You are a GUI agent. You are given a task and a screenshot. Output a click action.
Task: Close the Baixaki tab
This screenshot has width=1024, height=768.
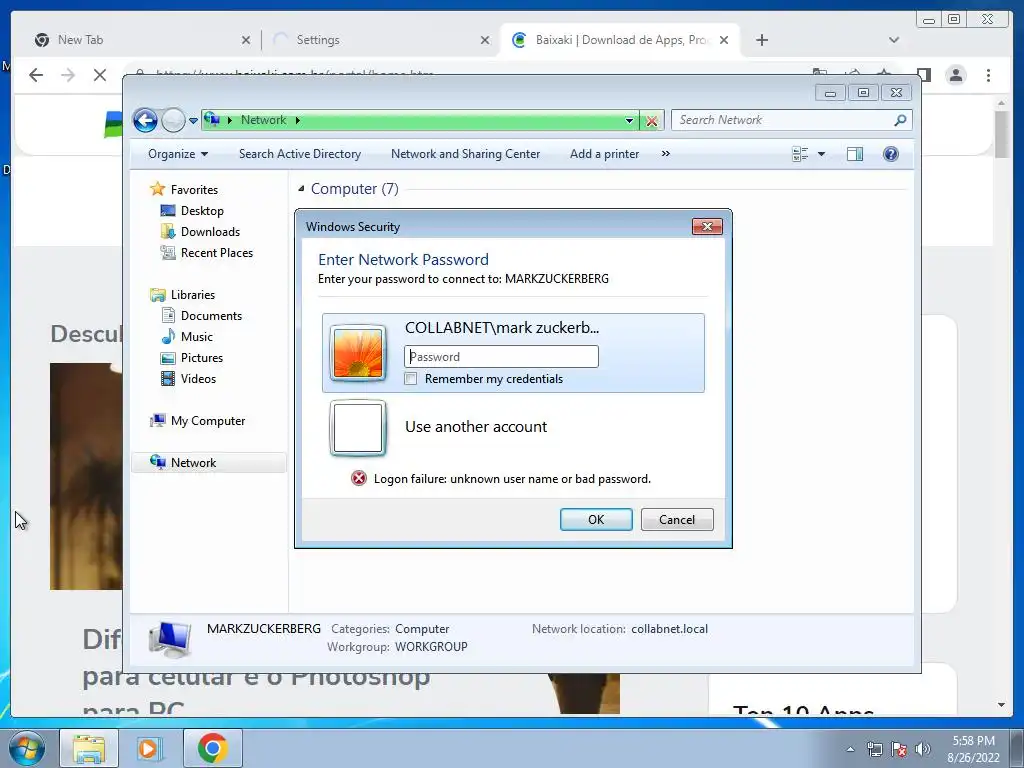[724, 40]
